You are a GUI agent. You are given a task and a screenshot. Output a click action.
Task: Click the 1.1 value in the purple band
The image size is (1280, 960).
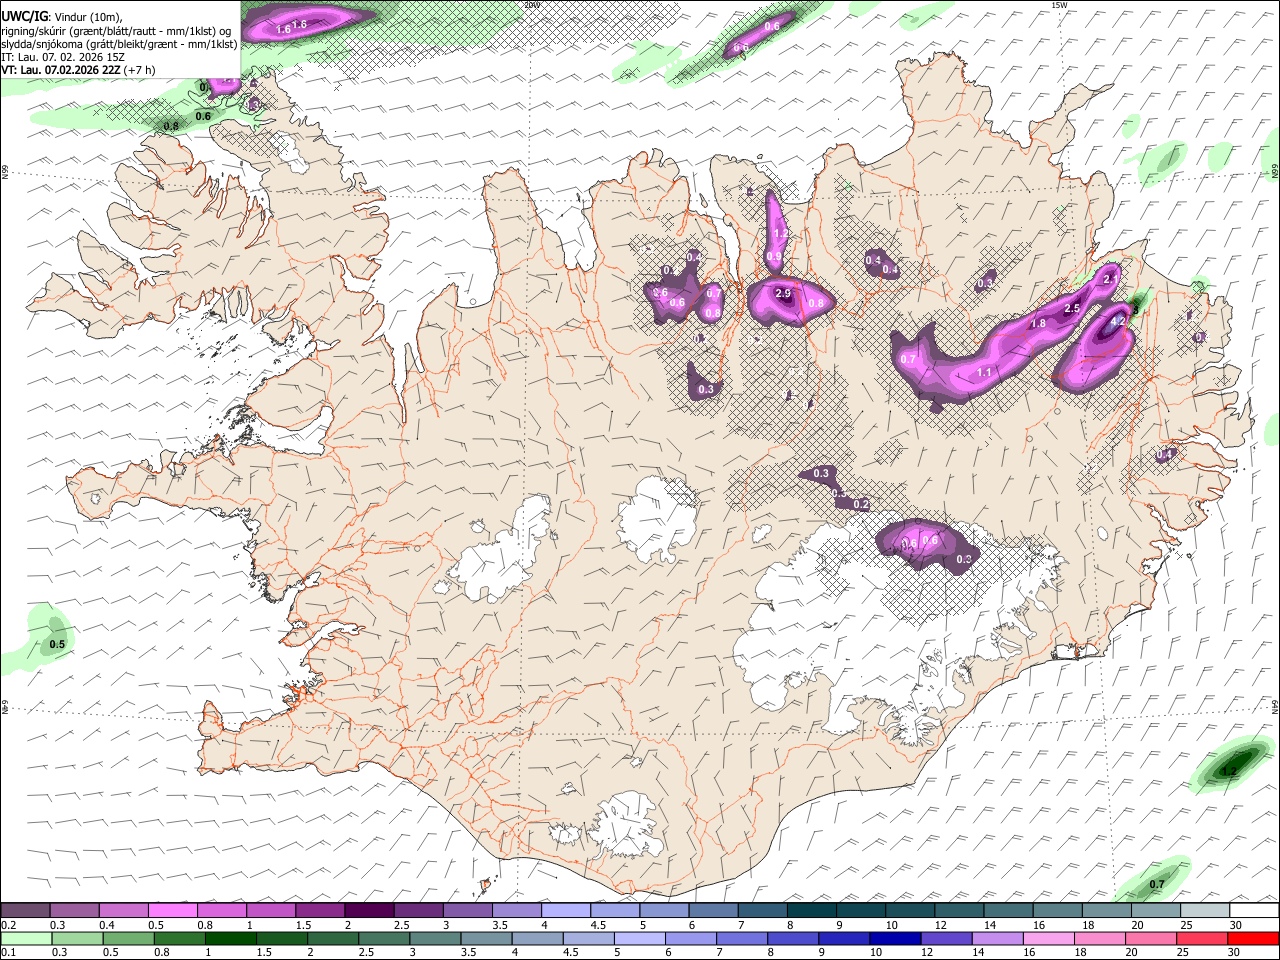click(x=984, y=372)
